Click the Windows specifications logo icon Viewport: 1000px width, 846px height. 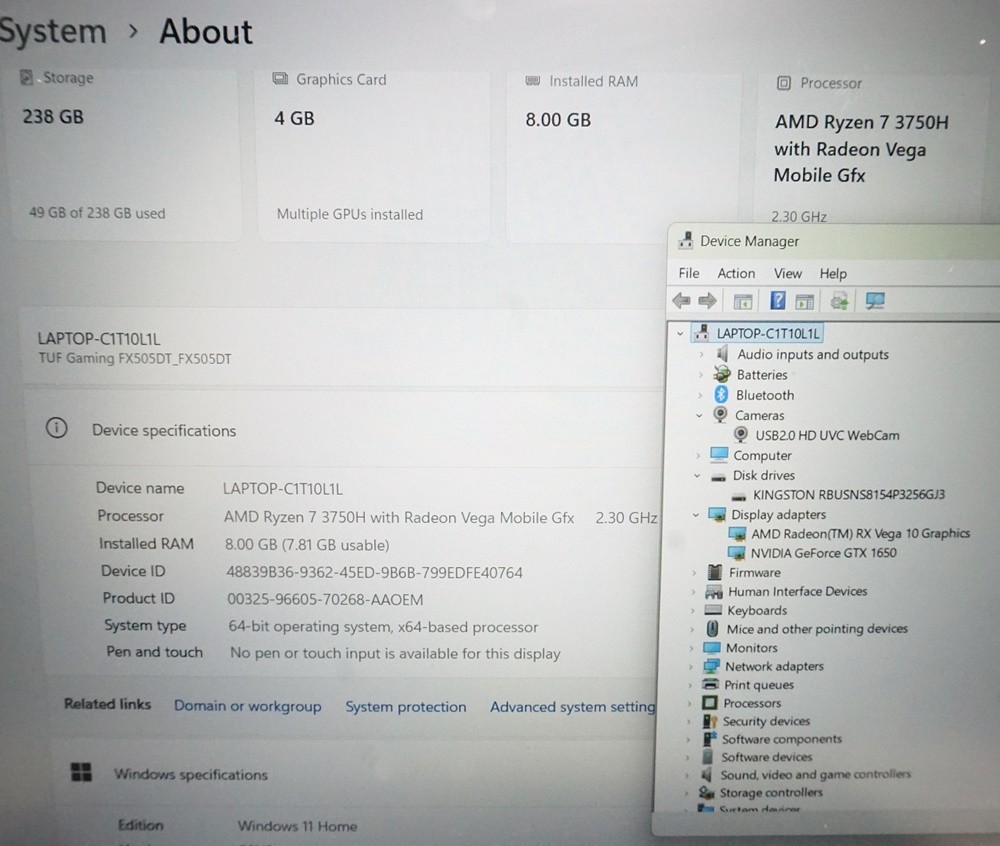(81, 772)
